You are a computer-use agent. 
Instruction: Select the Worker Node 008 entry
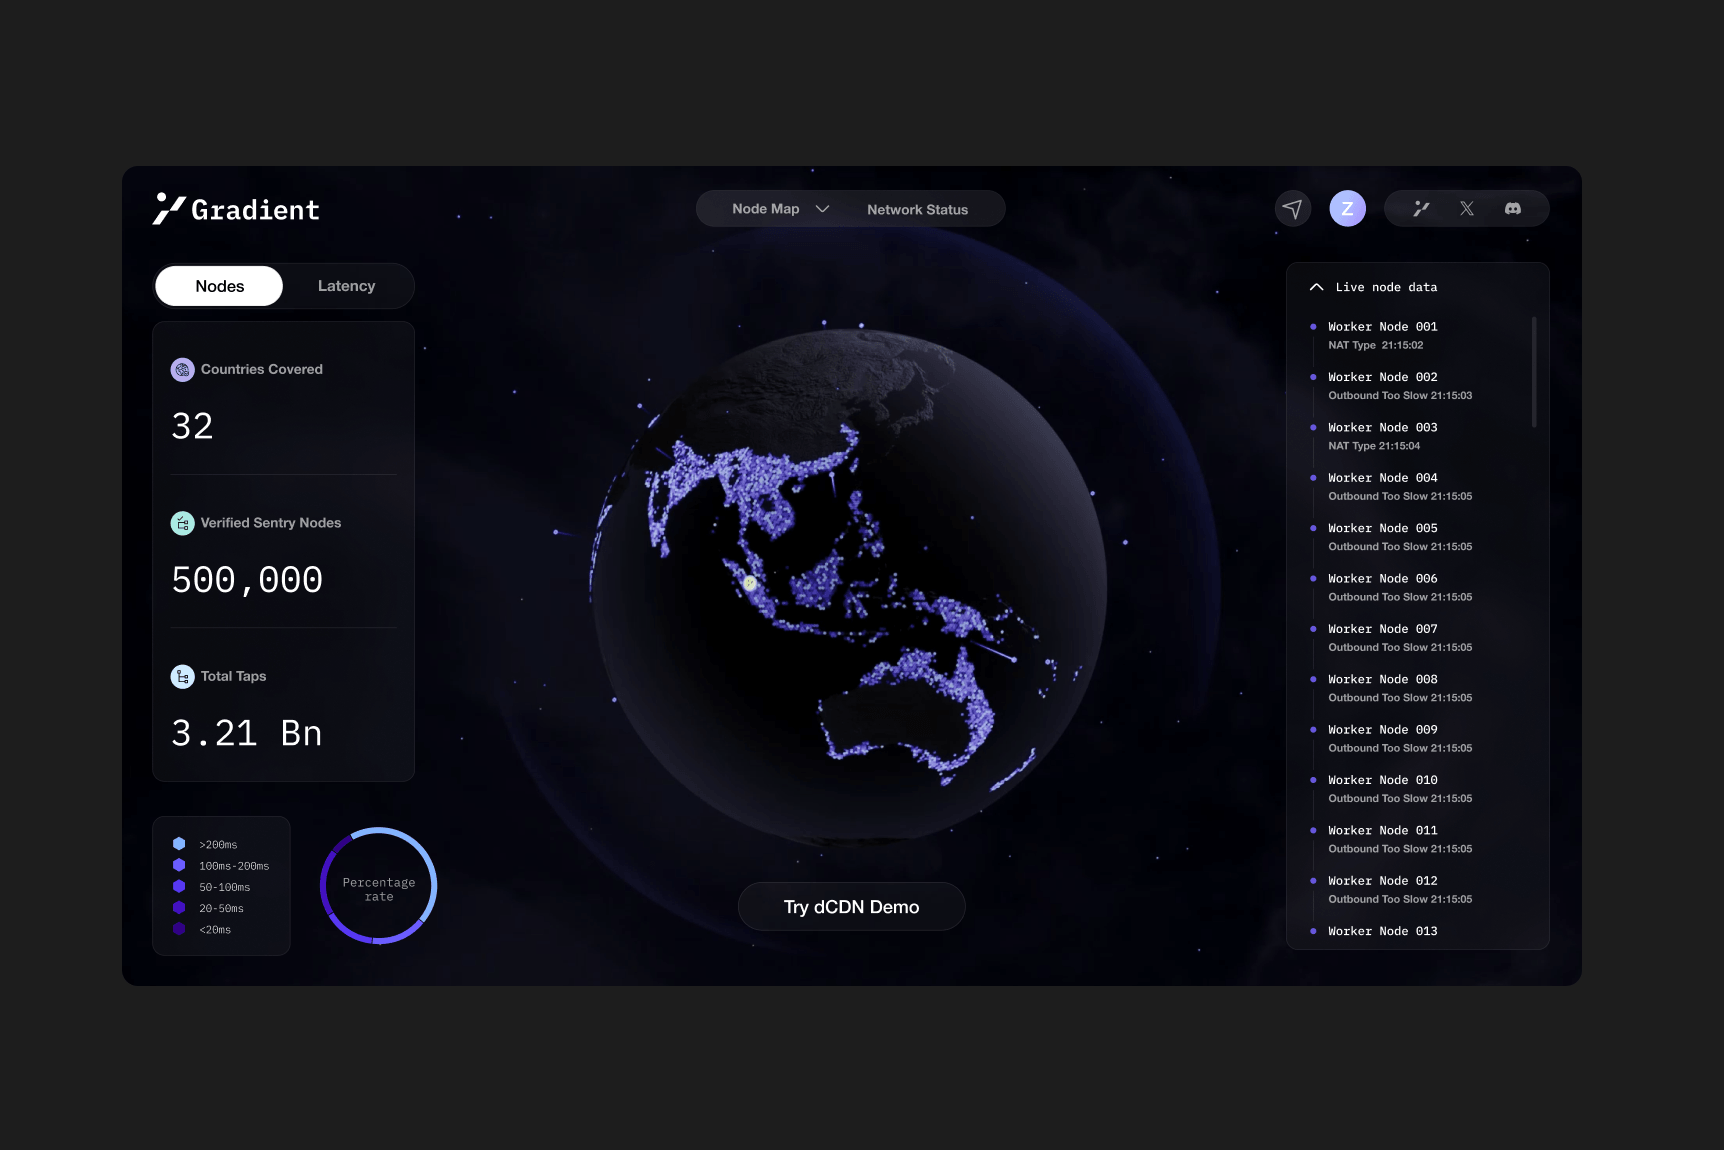click(x=1400, y=688)
